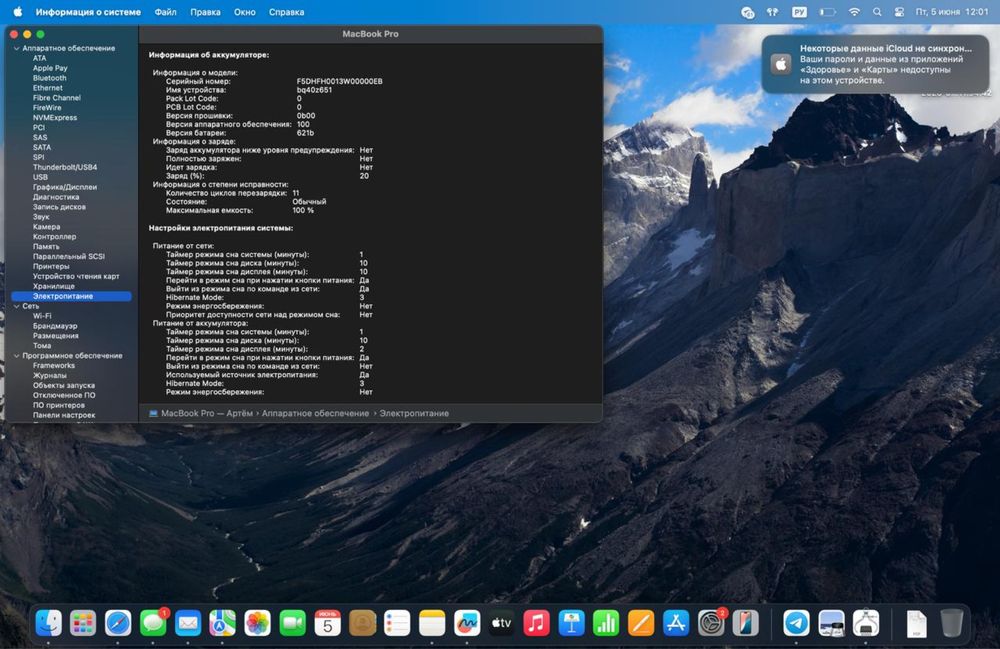Launch the Photos app
Screen dimensions: 1000x649
click(258, 623)
